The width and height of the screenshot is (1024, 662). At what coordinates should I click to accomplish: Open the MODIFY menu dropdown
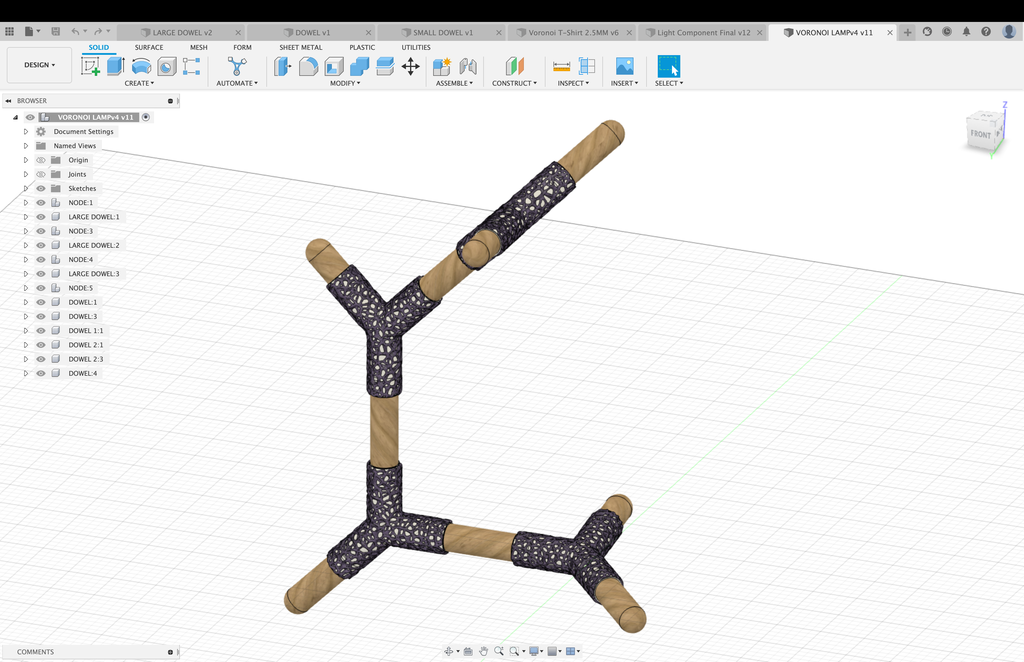pos(345,83)
